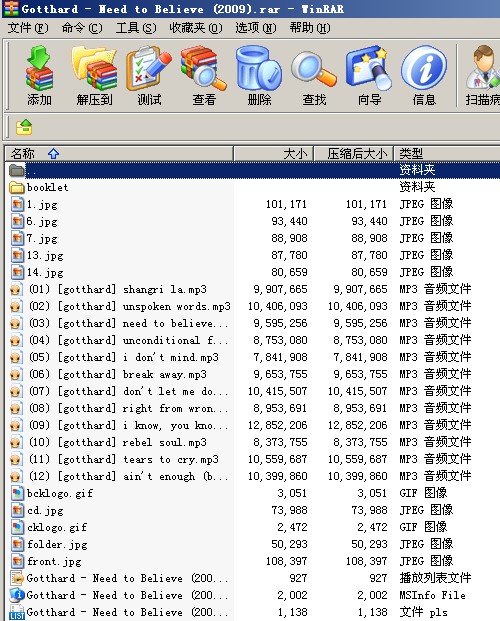Select the parent folder '..' icon
The height and width of the screenshot is (621, 500).
tap(17, 170)
